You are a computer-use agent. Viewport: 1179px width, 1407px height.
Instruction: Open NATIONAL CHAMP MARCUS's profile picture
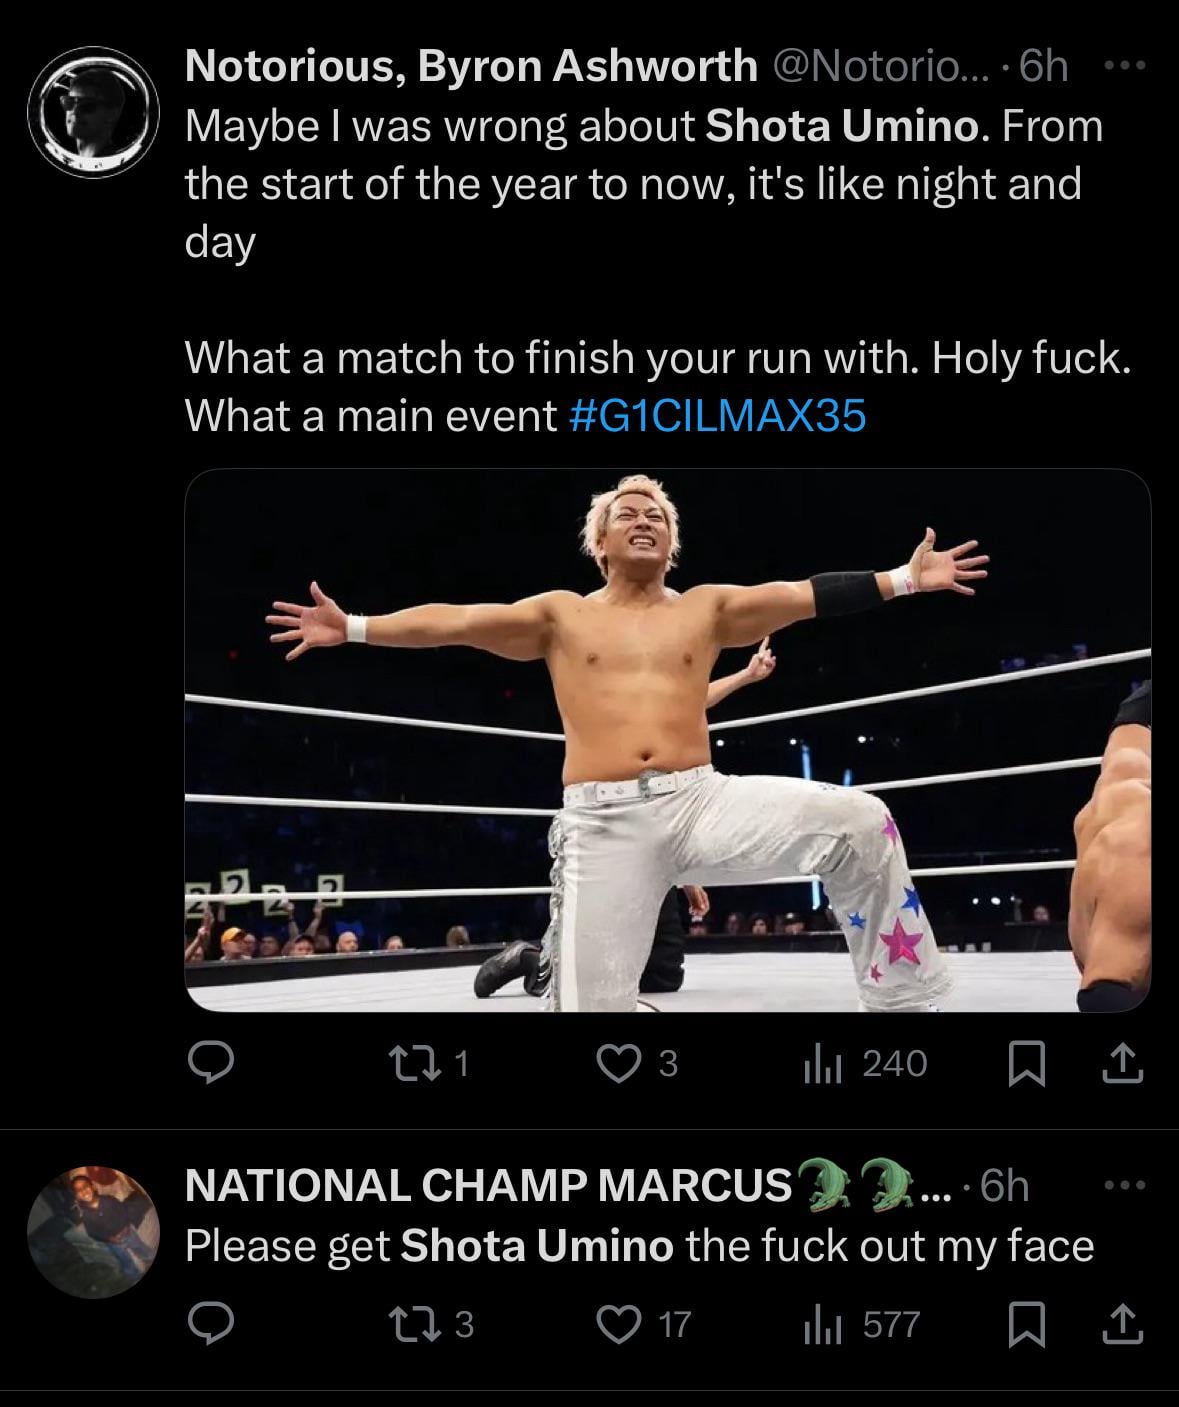[93, 1231]
